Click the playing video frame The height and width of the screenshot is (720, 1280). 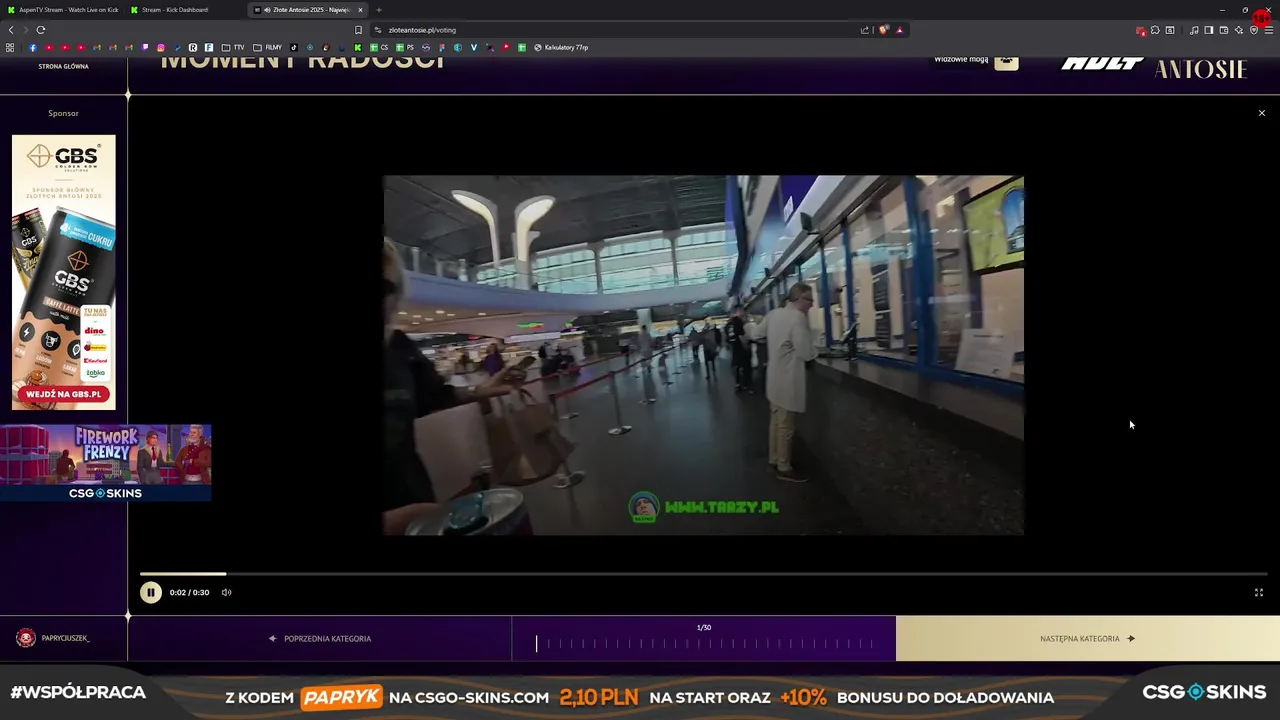[703, 355]
